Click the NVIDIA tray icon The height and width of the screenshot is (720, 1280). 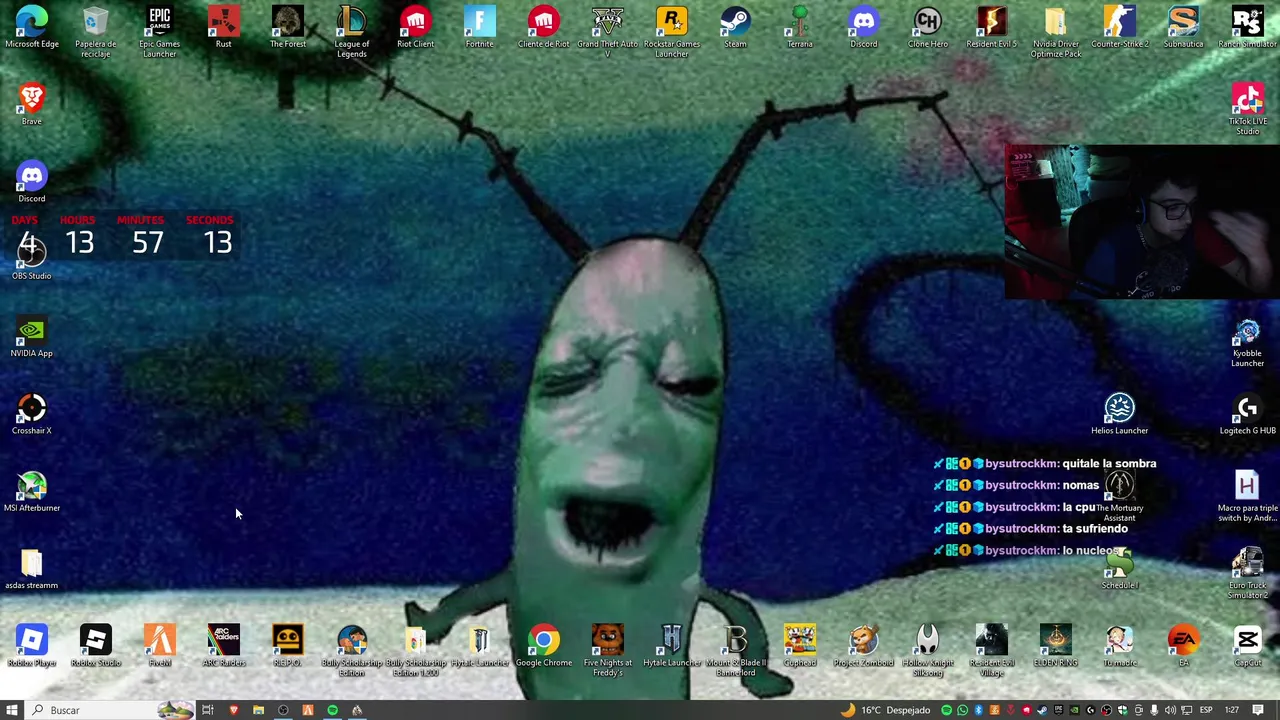pyautogui.click(x=1074, y=710)
